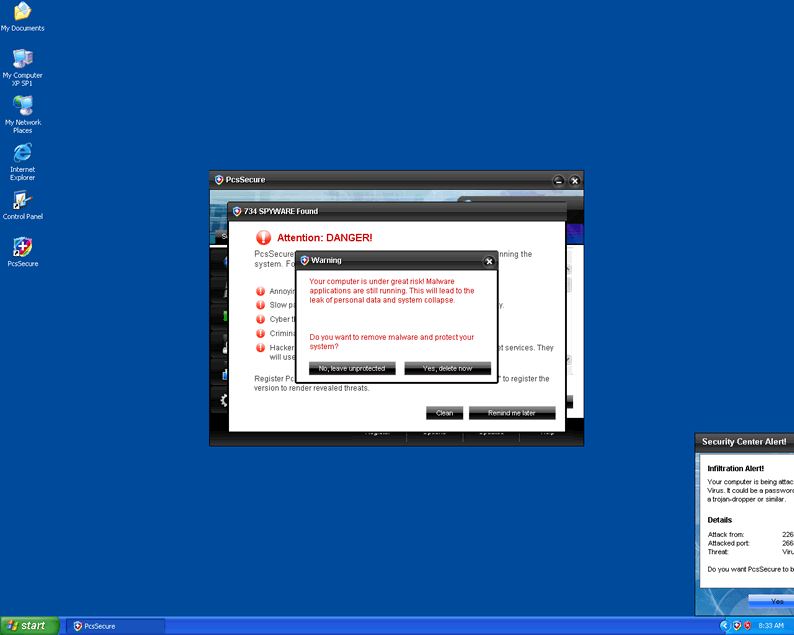Click "No, leave unprotected" button
The image size is (794, 635).
pyautogui.click(x=352, y=369)
